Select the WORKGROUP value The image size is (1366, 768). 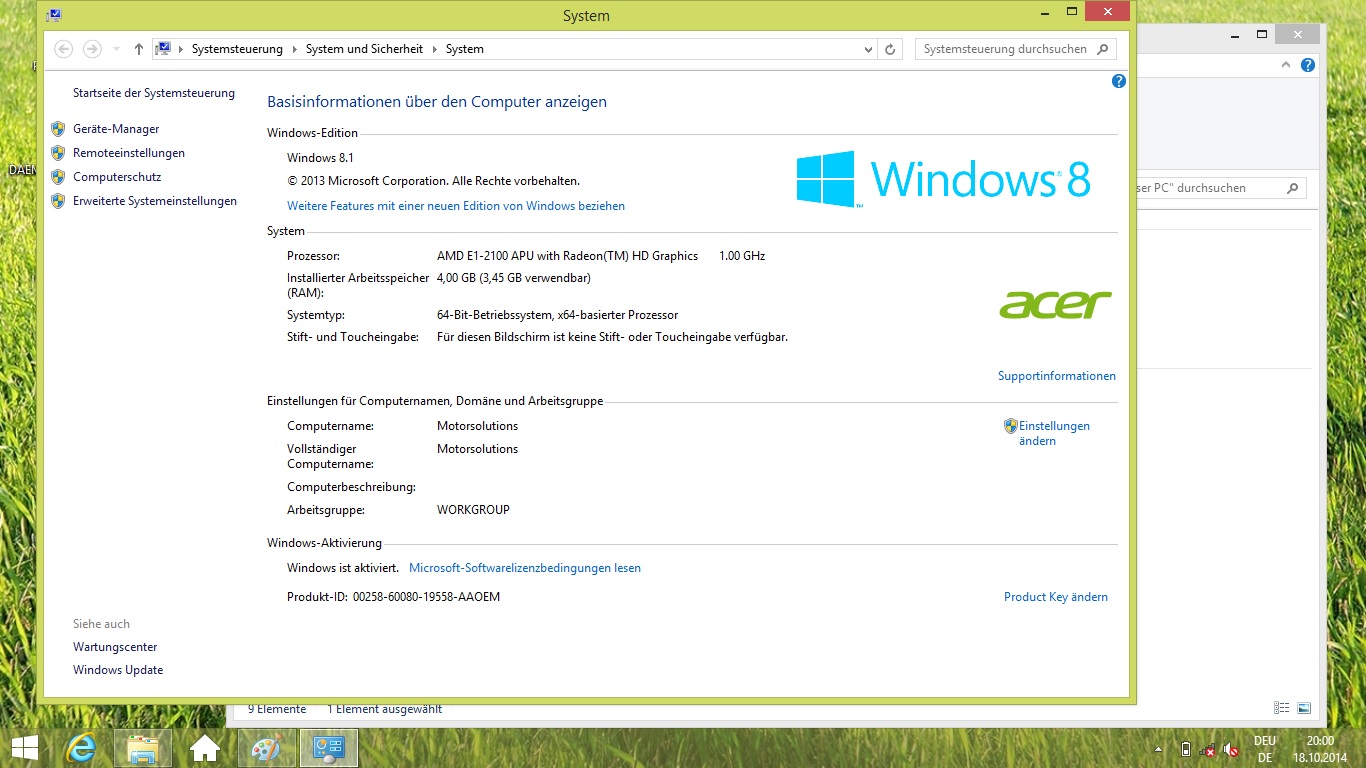[473, 510]
